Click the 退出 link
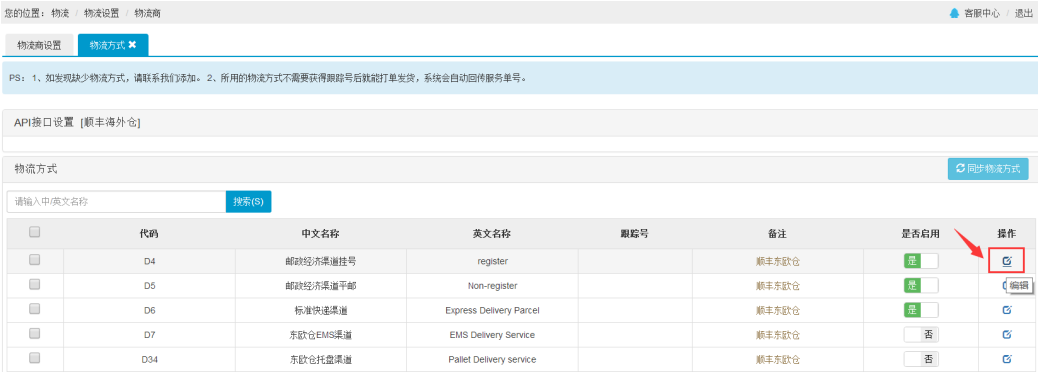The image size is (1040, 381). pos(1023,13)
